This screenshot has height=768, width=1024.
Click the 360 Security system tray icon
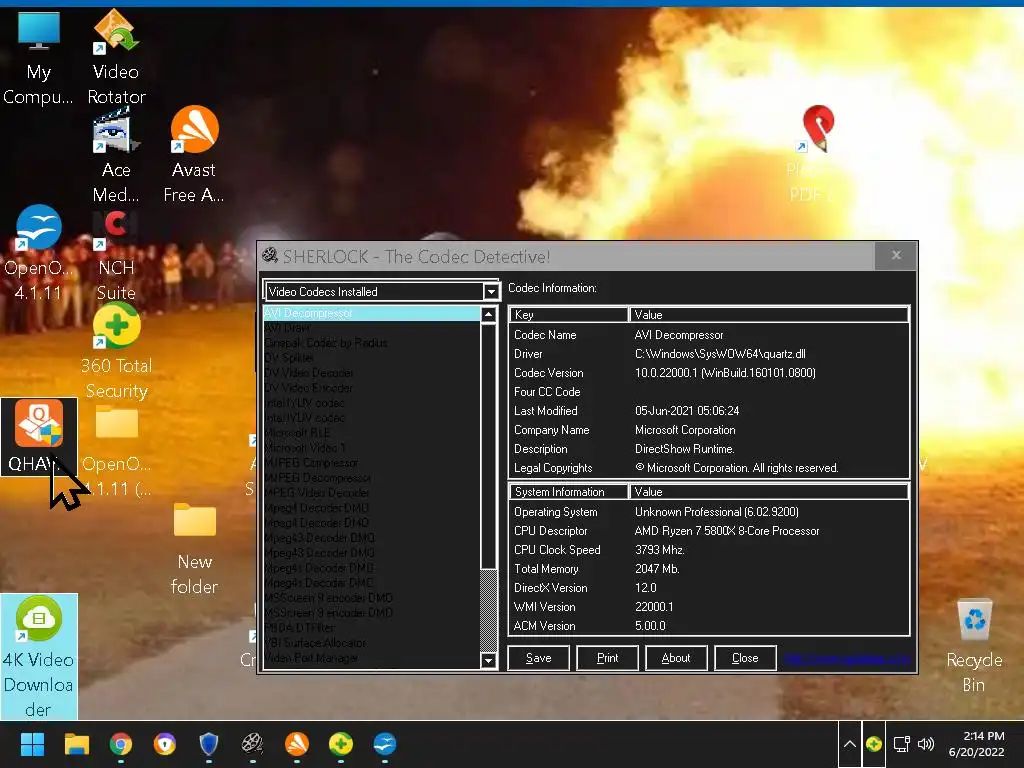pos(874,744)
